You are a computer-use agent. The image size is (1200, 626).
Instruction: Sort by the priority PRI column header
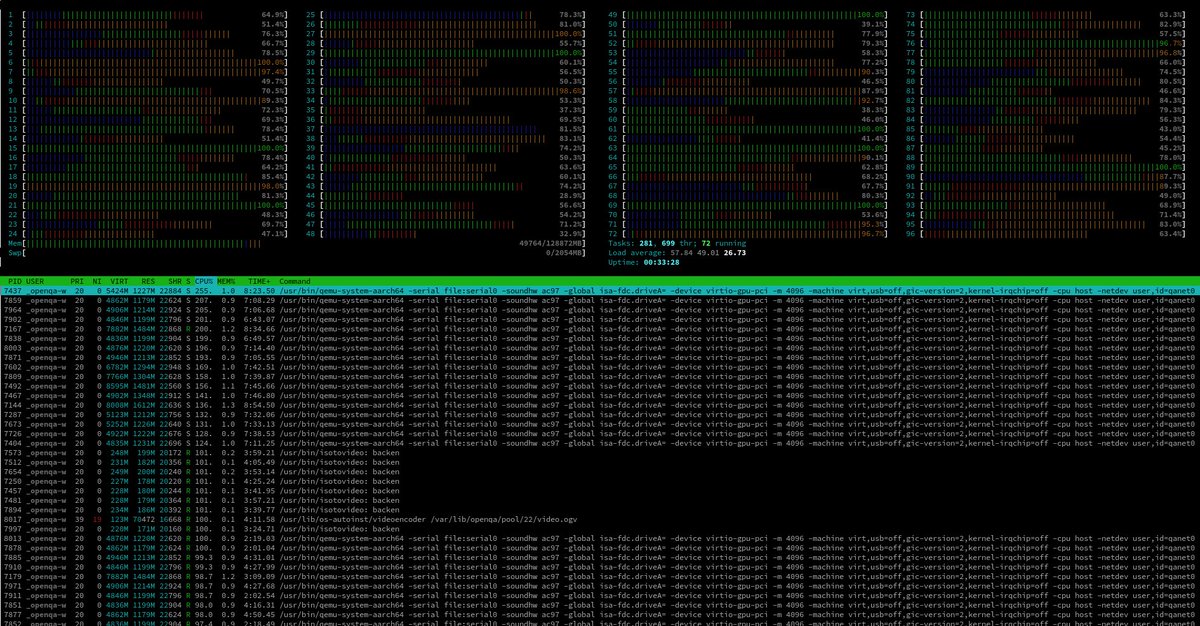pyautogui.click(x=75, y=281)
